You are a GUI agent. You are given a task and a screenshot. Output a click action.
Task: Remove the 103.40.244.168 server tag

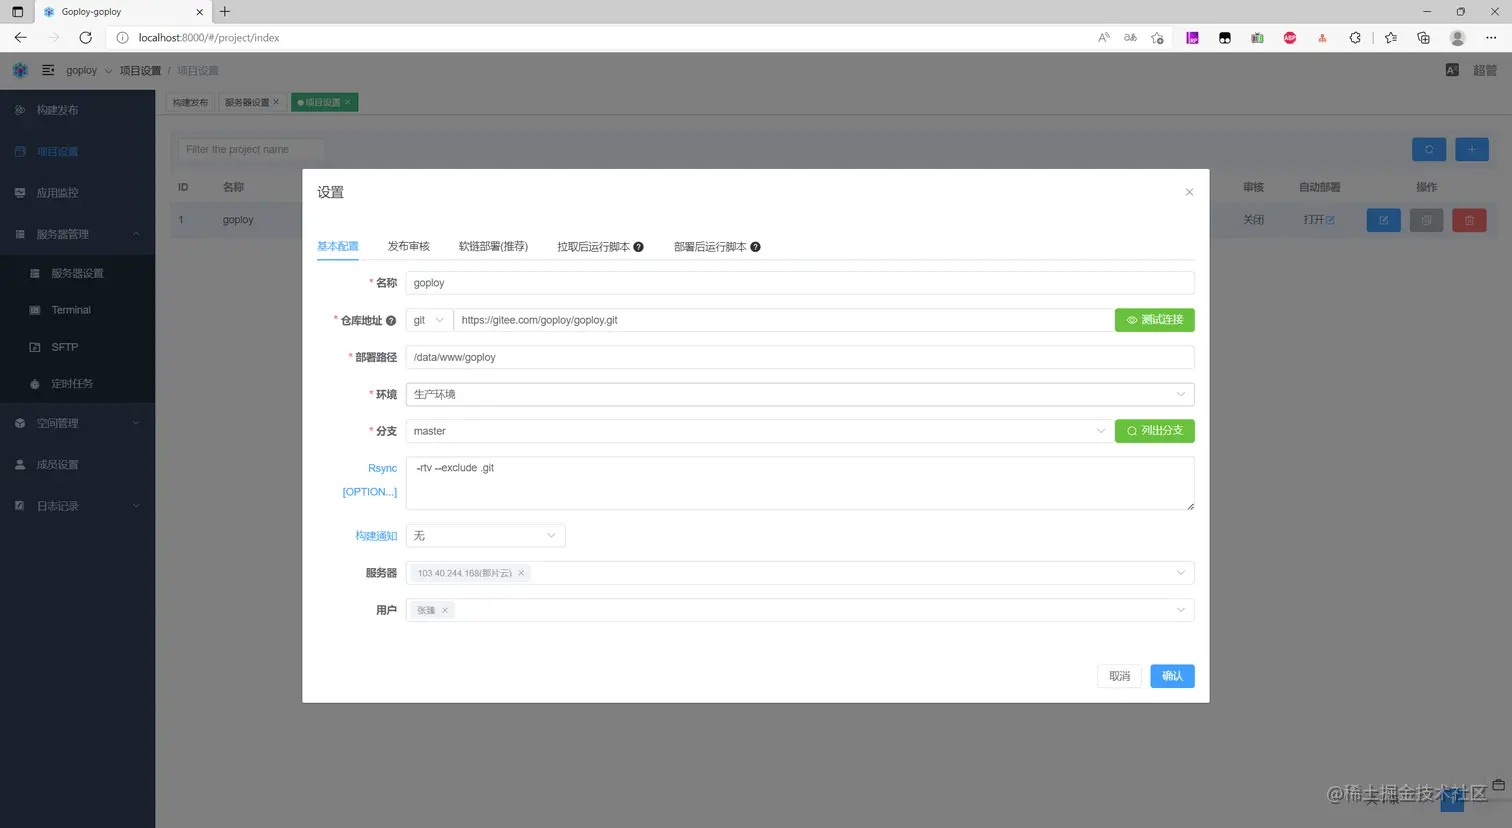521,573
